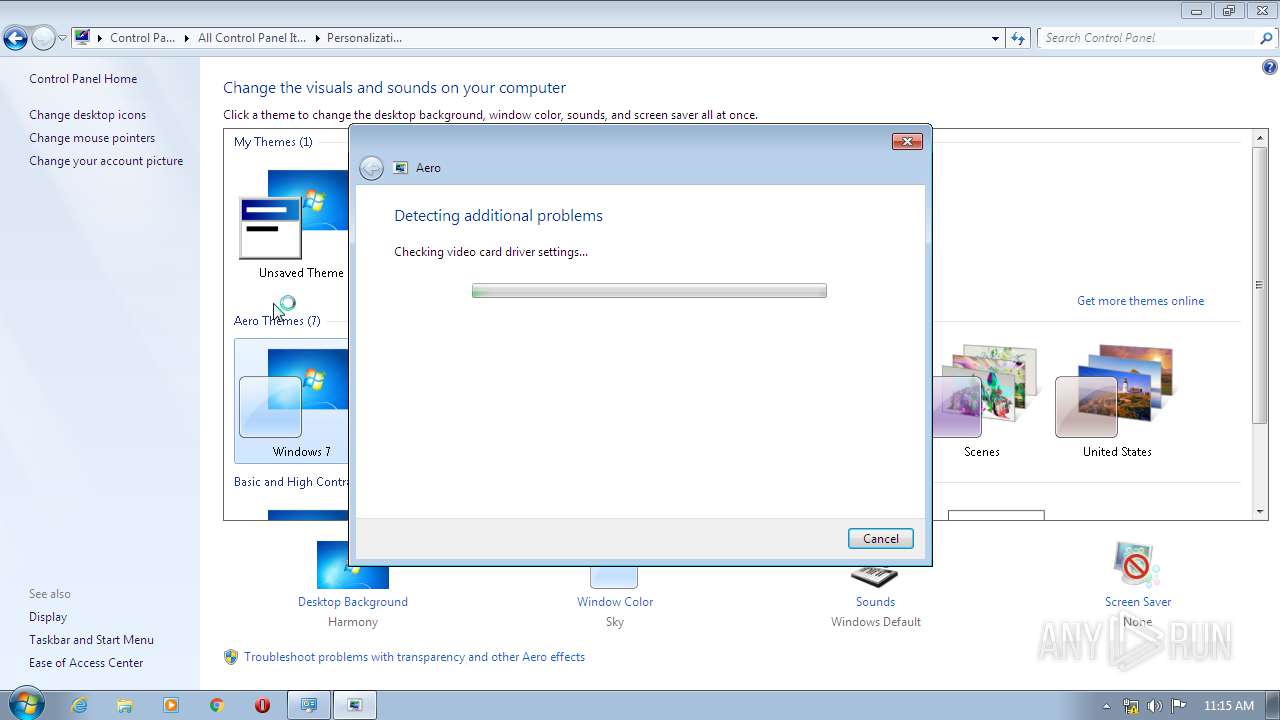Image resolution: width=1280 pixels, height=720 pixels.
Task: Open Taskbar and Start Menu link
Action: pos(91,640)
